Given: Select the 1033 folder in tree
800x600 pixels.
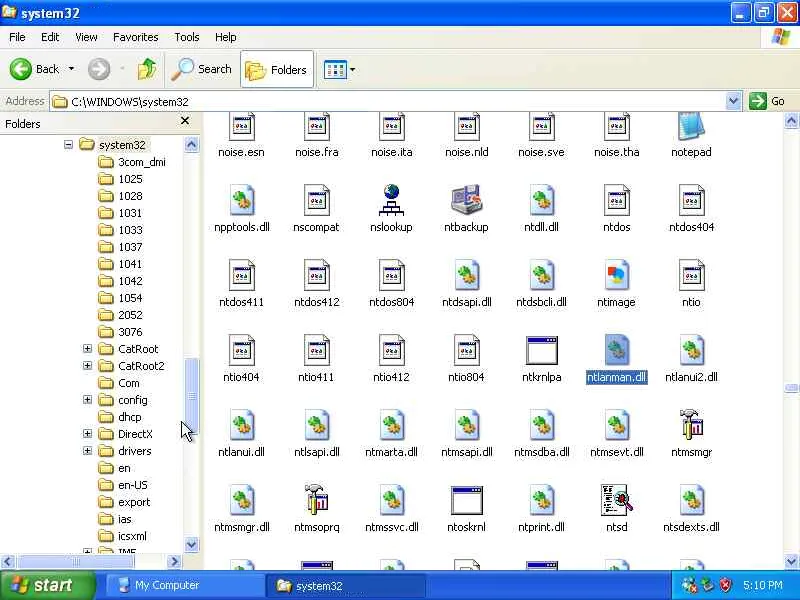Looking at the screenshot, I should (x=120, y=230).
